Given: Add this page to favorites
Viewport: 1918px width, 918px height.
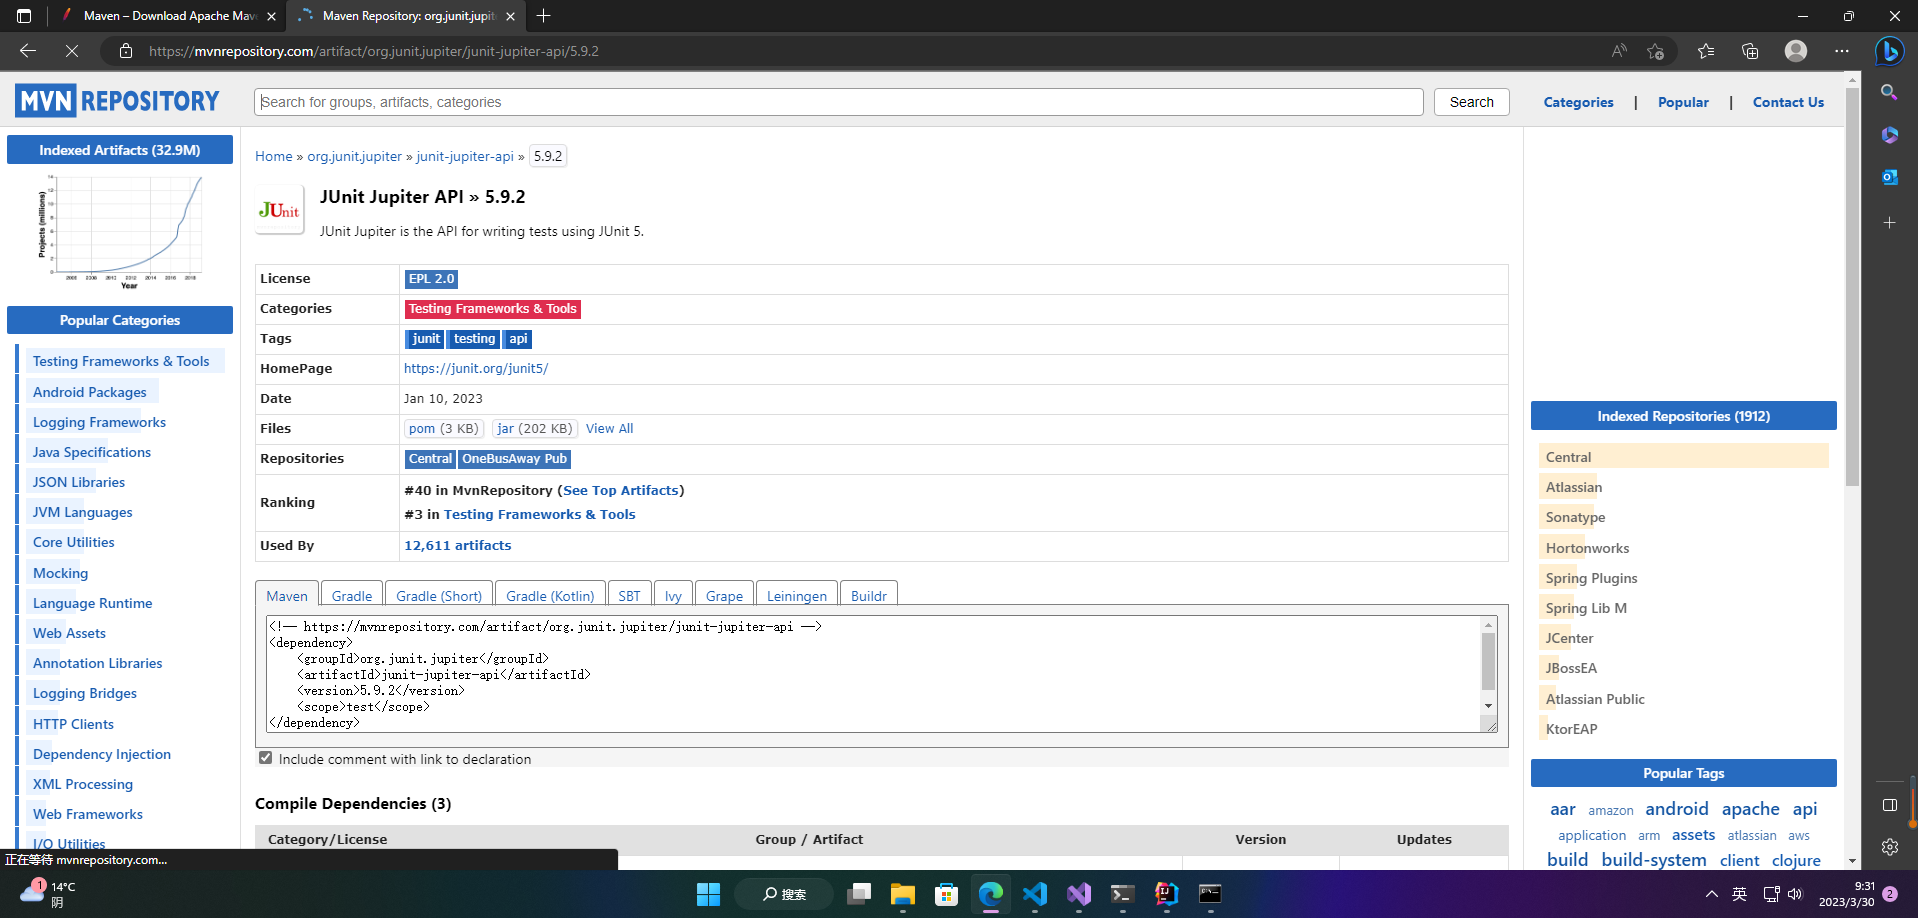Looking at the screenshot, I should click(1656, 51).
